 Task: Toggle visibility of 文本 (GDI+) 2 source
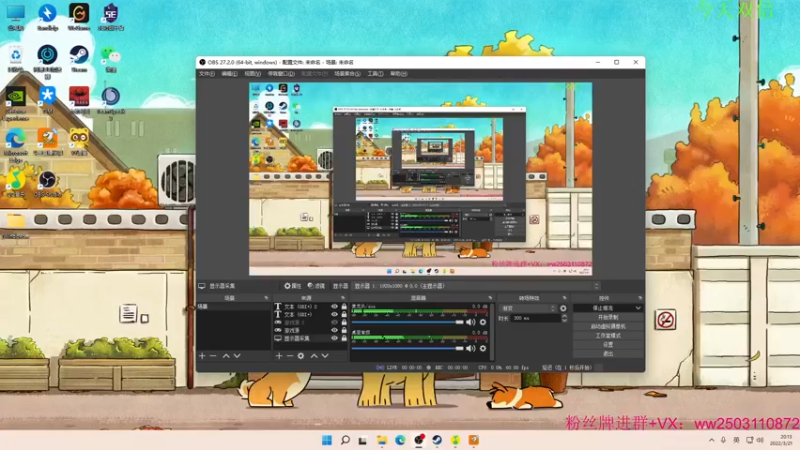(x=334, y=307)
